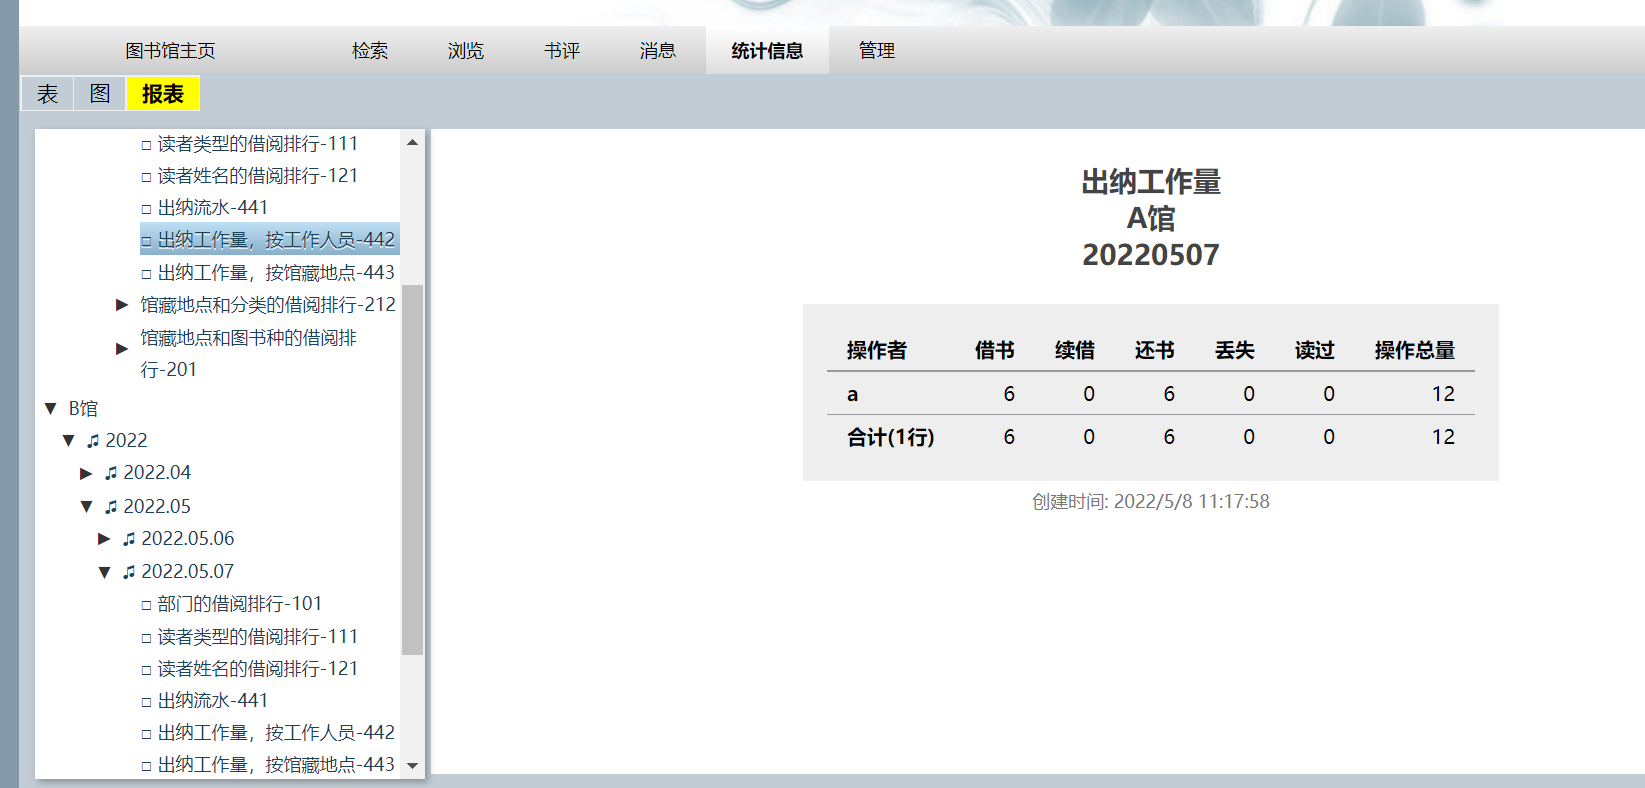Click the 操作总量 column header
The height and width of the screenshot is (788, 1645).
[x=1414, y=351]
